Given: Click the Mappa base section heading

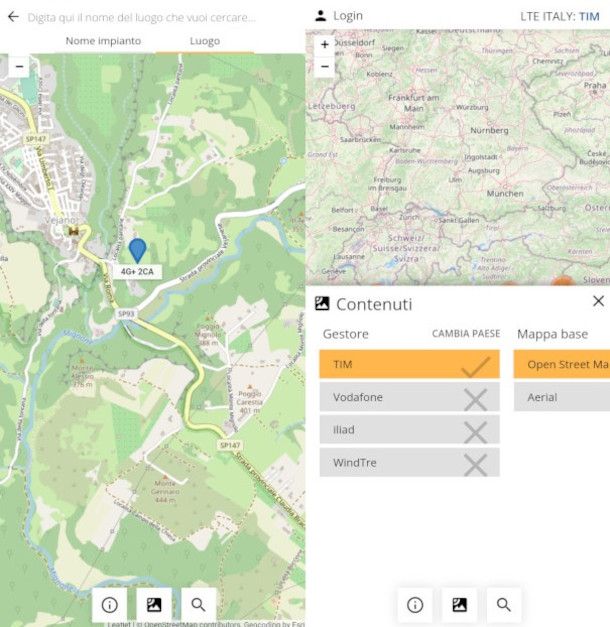Looking at the screenshot, I should [552, 334].
